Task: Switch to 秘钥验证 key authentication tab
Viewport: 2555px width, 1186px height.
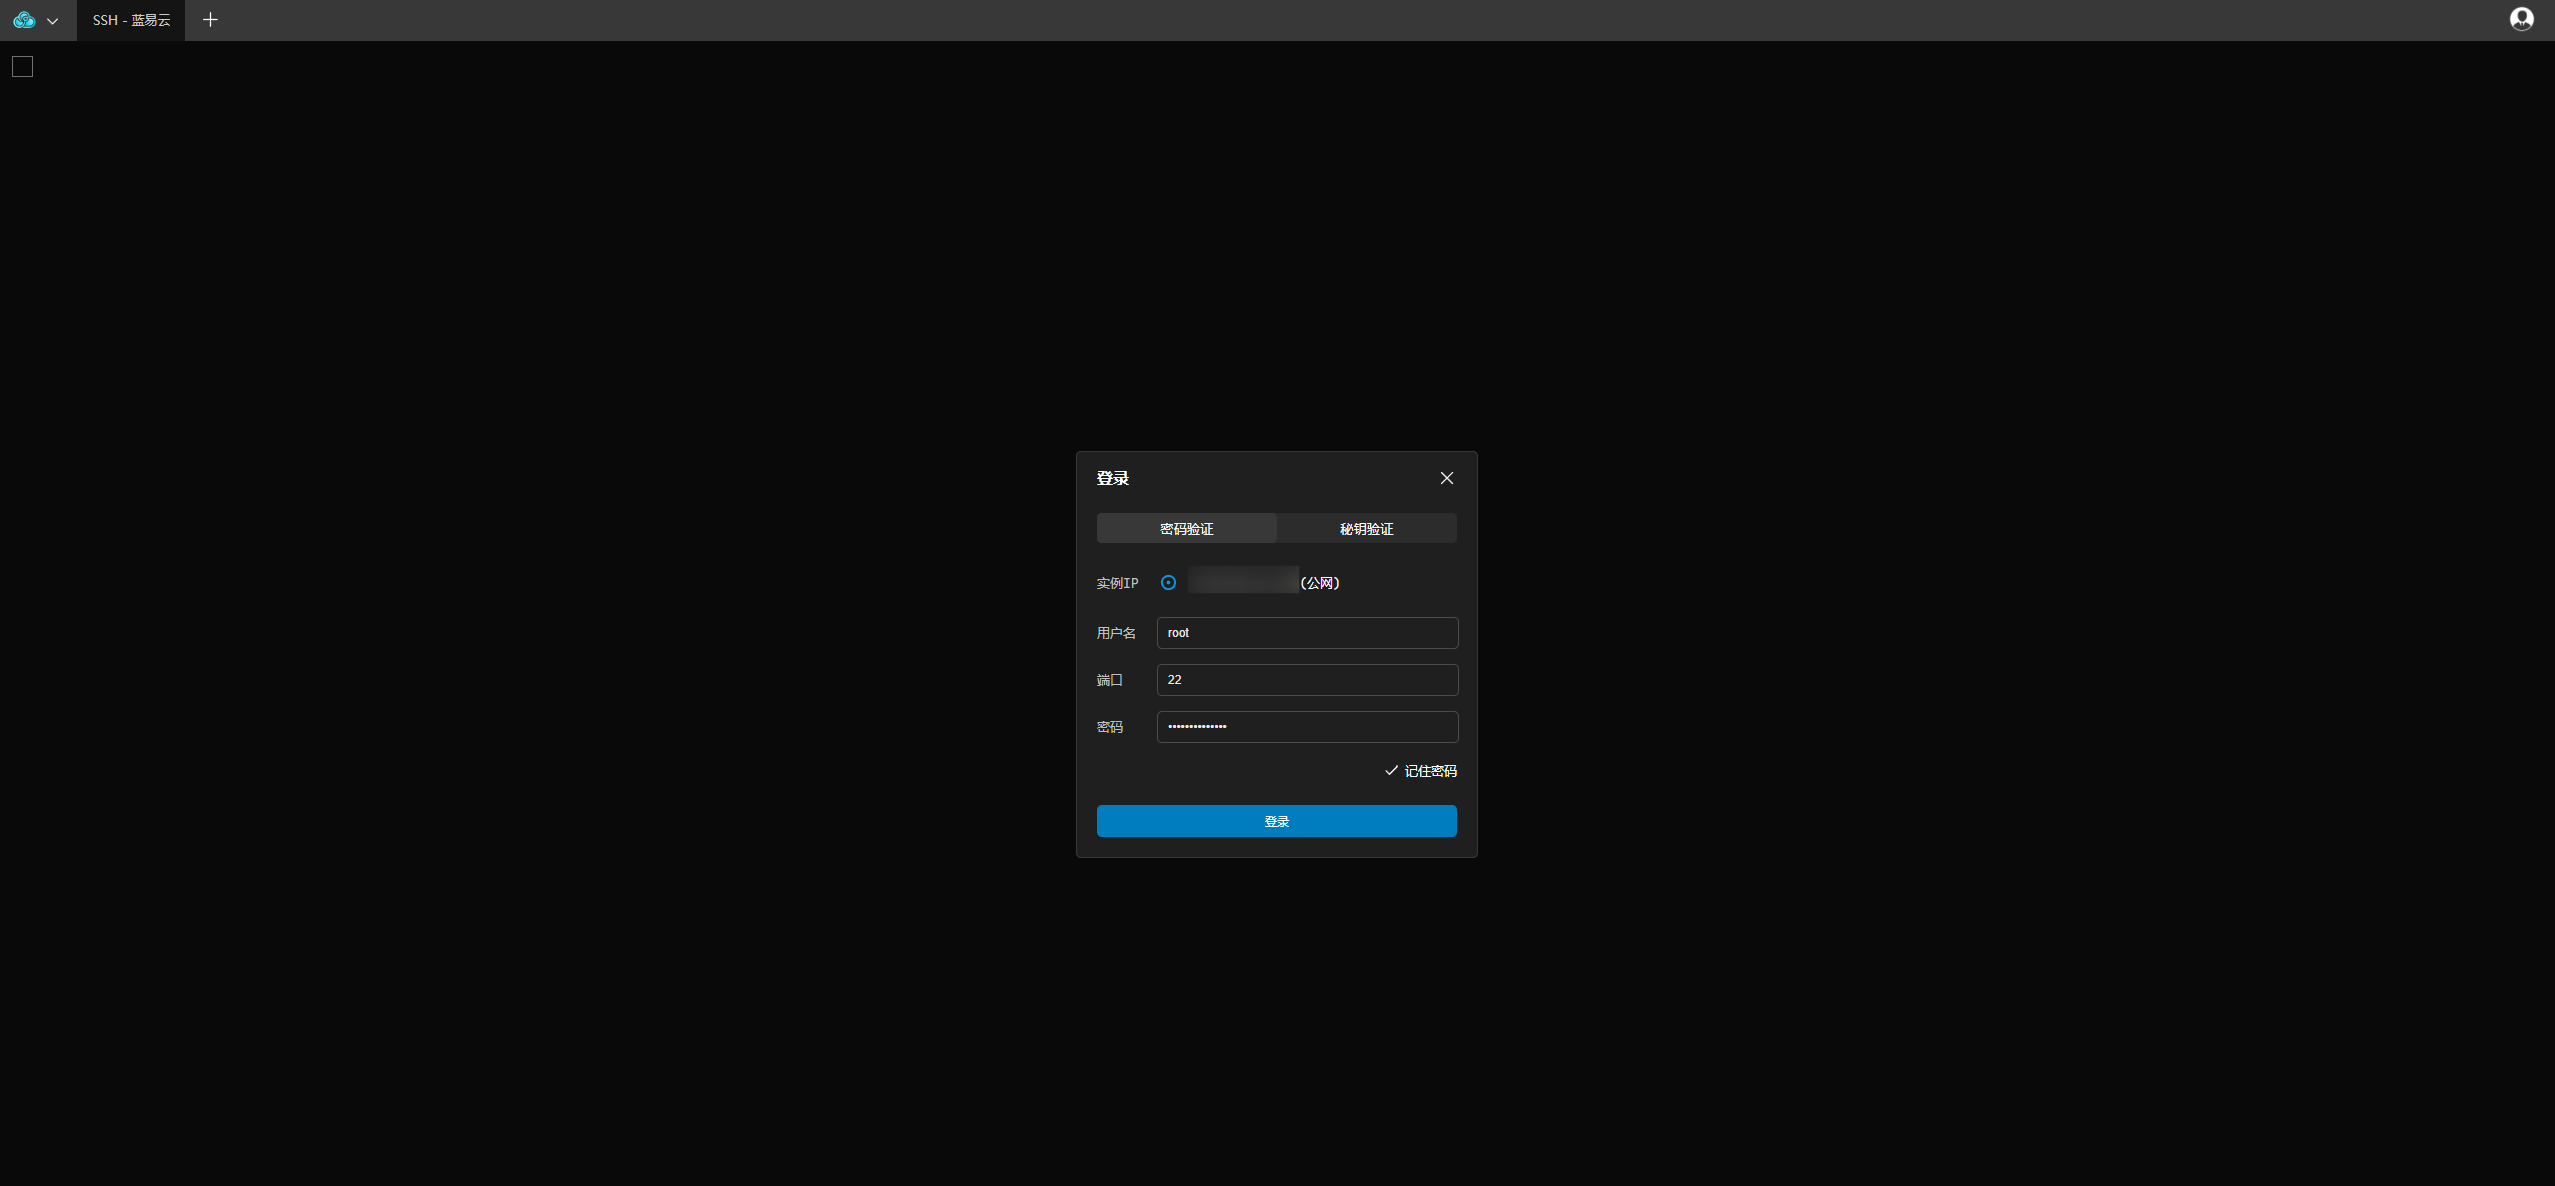Action: point(1366,528)
